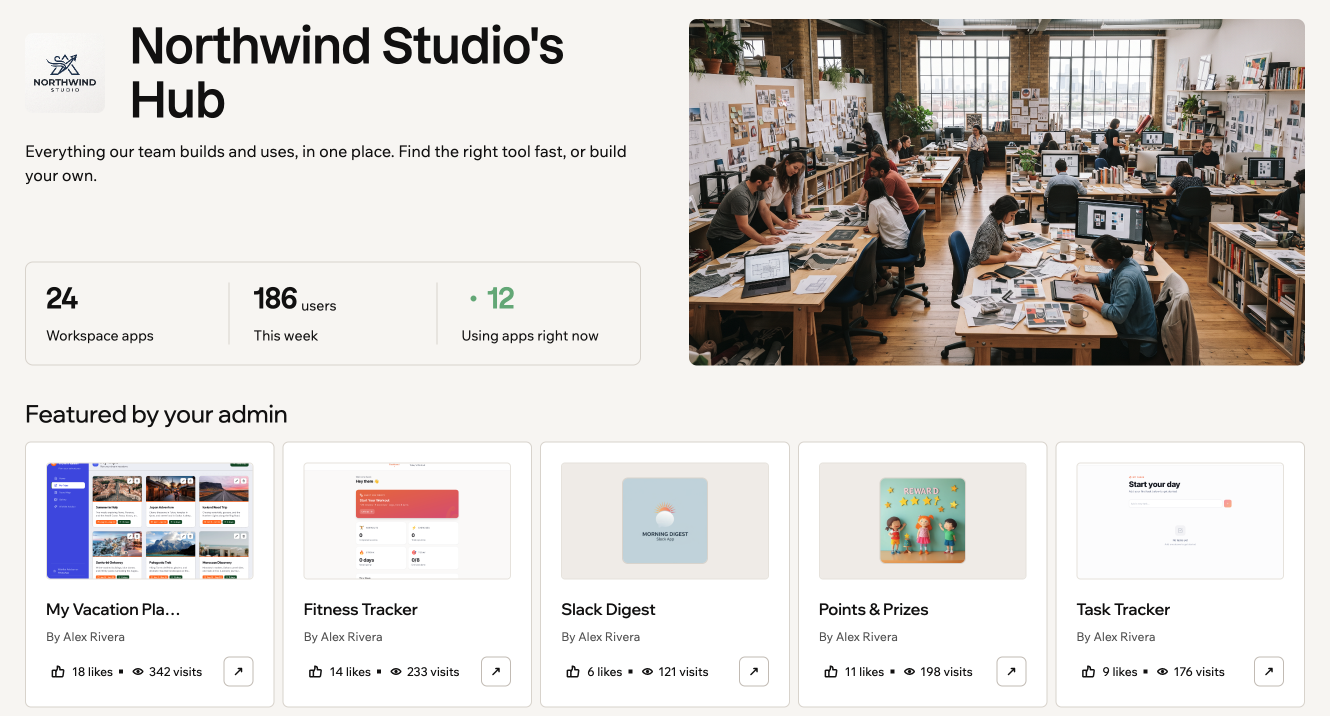Click the 176 visits count
The image size is (1330, 716).
pyautogui.click(x=1199, y=672)
